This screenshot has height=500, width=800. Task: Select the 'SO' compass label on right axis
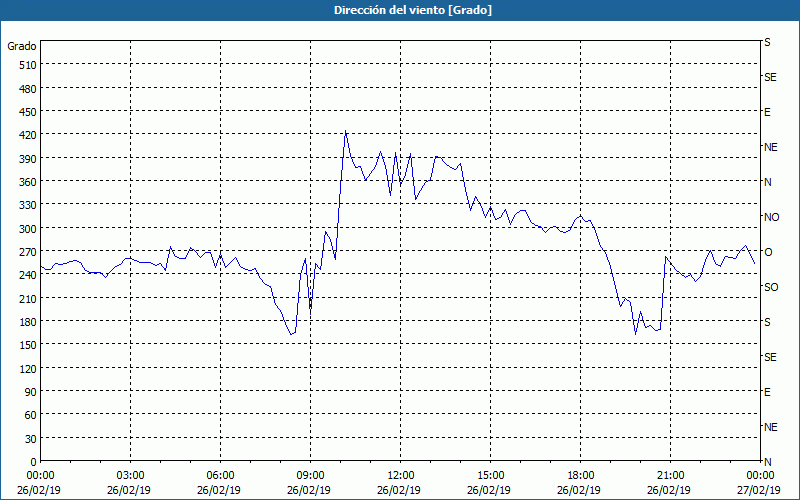pos(771,287)
